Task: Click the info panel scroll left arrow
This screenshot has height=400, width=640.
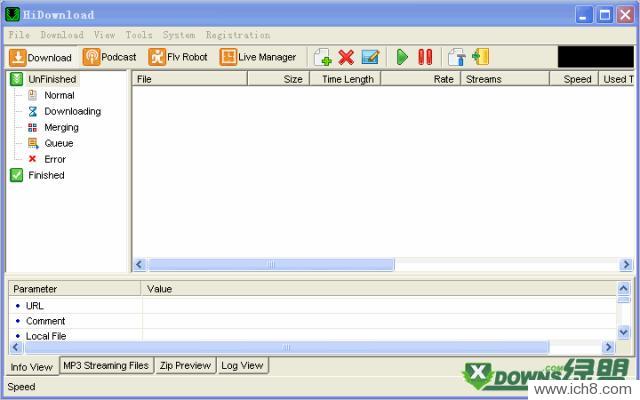Action: click(x=16, y=347)
